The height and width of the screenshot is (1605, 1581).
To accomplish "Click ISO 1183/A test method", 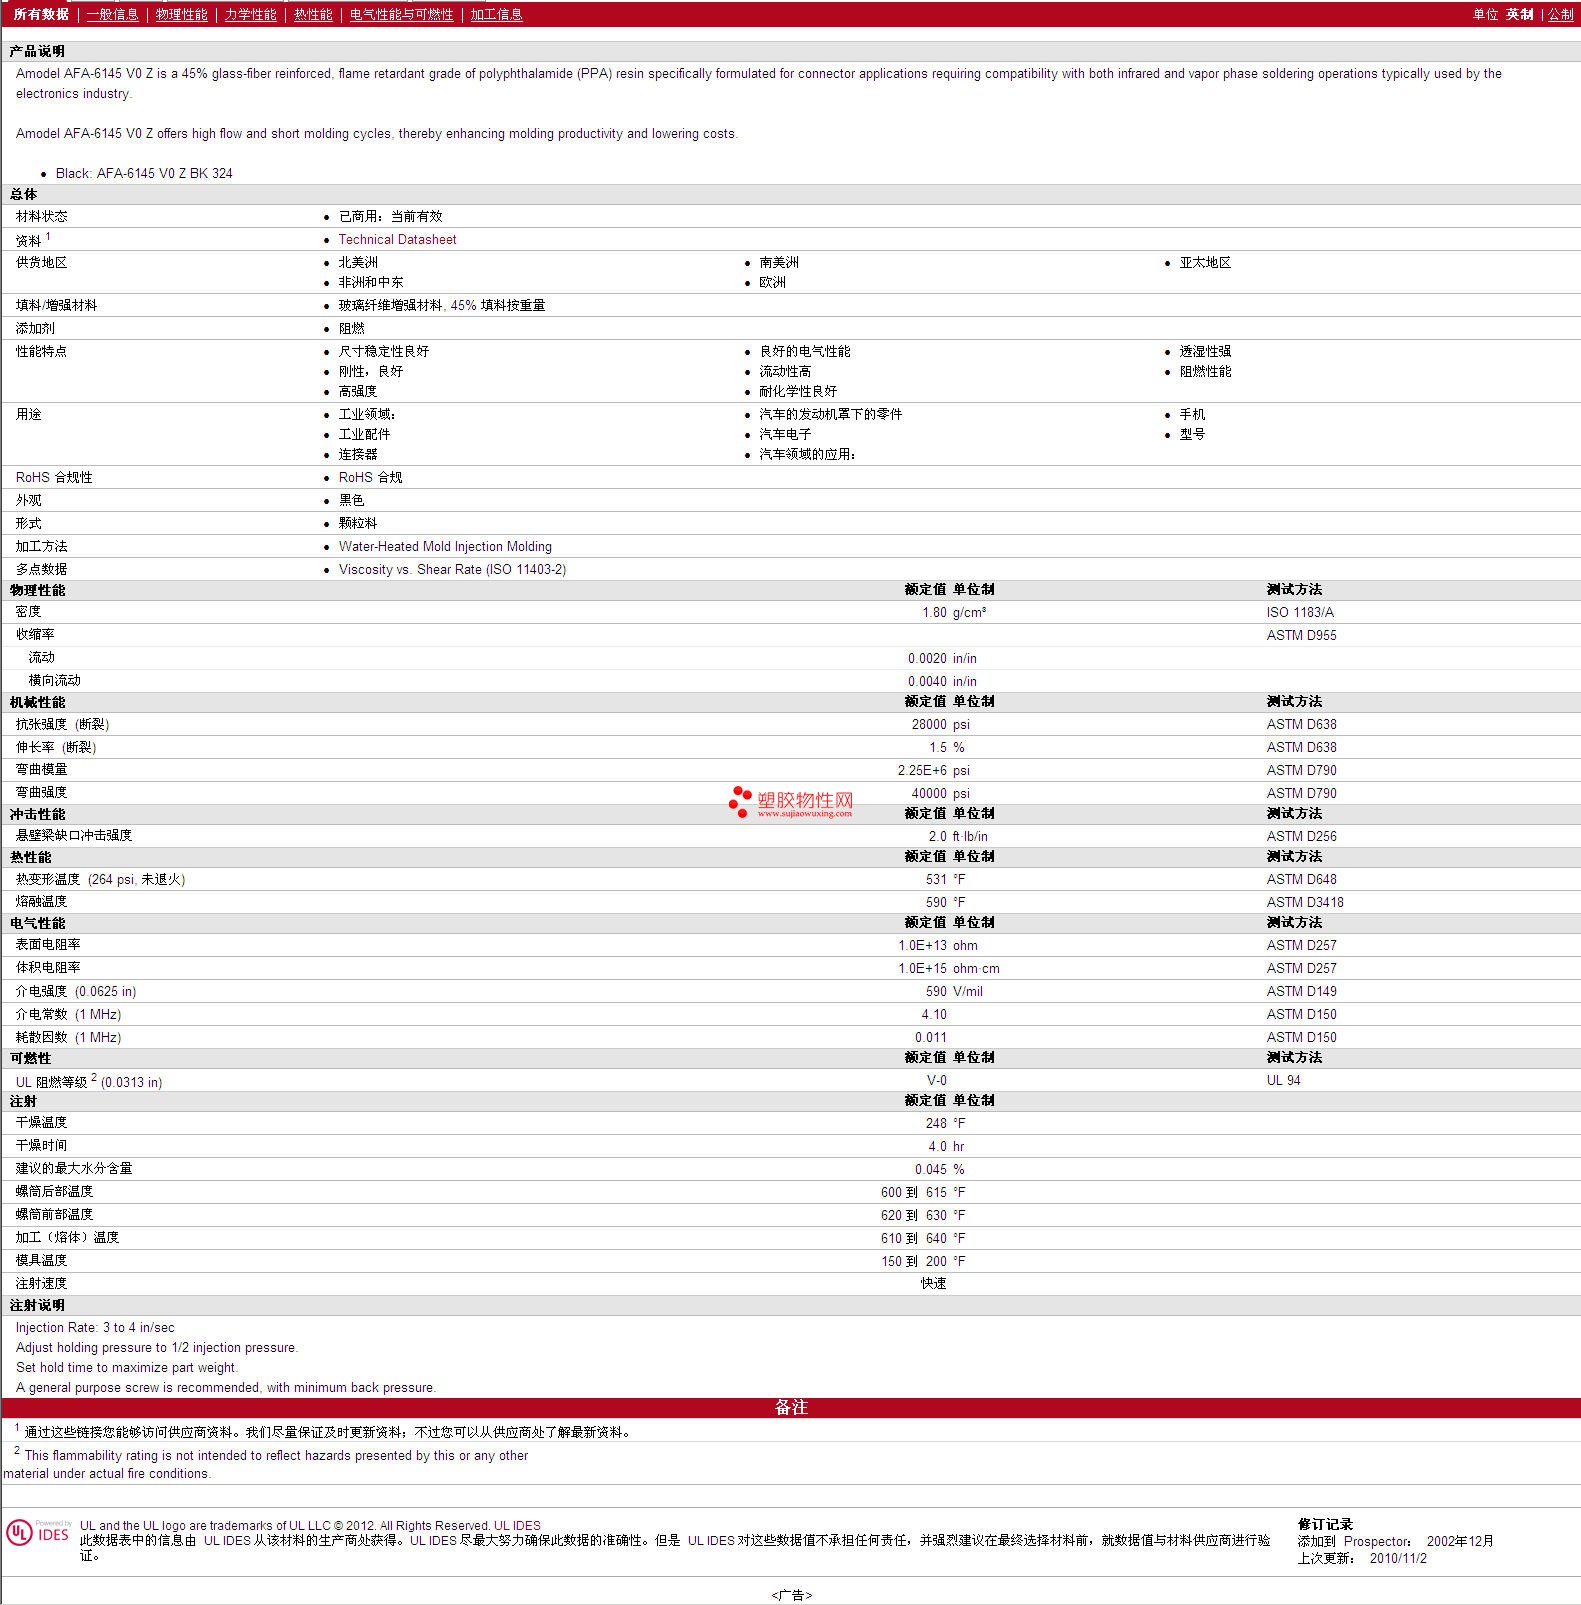I will tap(1300, 613).
